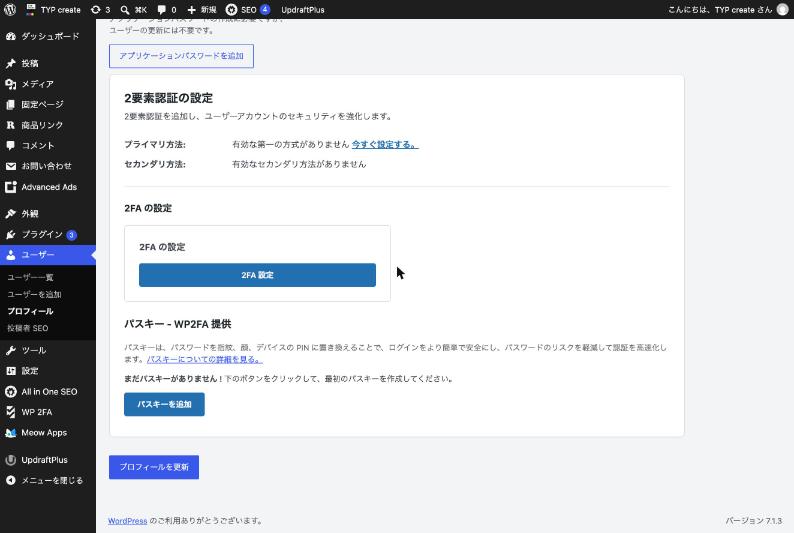Click the 設定 sliders icon
Image resolution: width=794 pixels, height=533 pixels.
coord(11,371)
